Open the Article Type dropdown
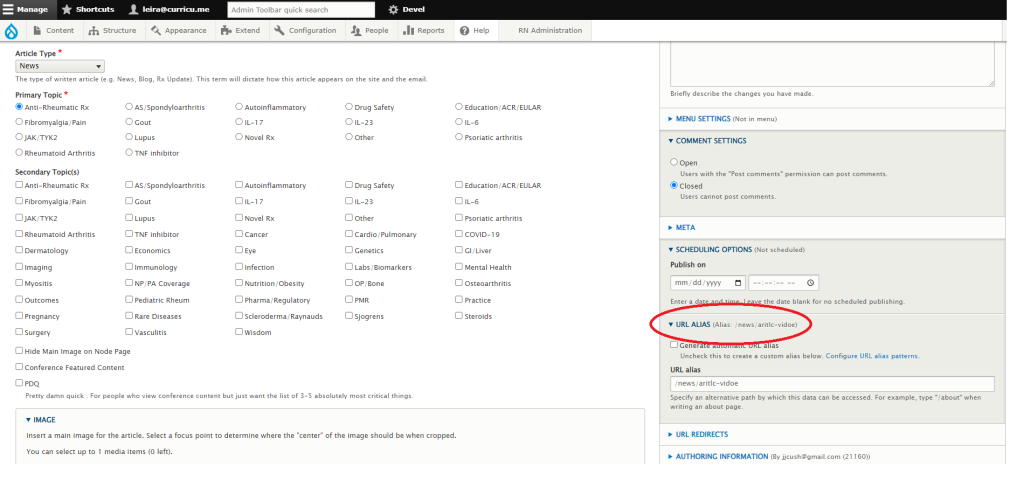The height and width of the screenshot is (502, 1024). click(x=59, y=66)
